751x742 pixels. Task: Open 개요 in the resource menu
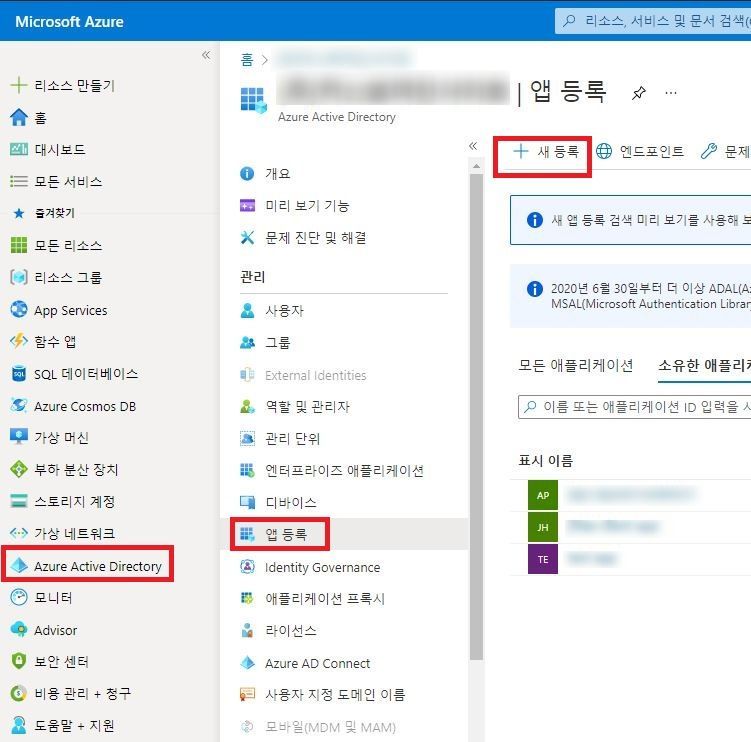pos(265,173)
